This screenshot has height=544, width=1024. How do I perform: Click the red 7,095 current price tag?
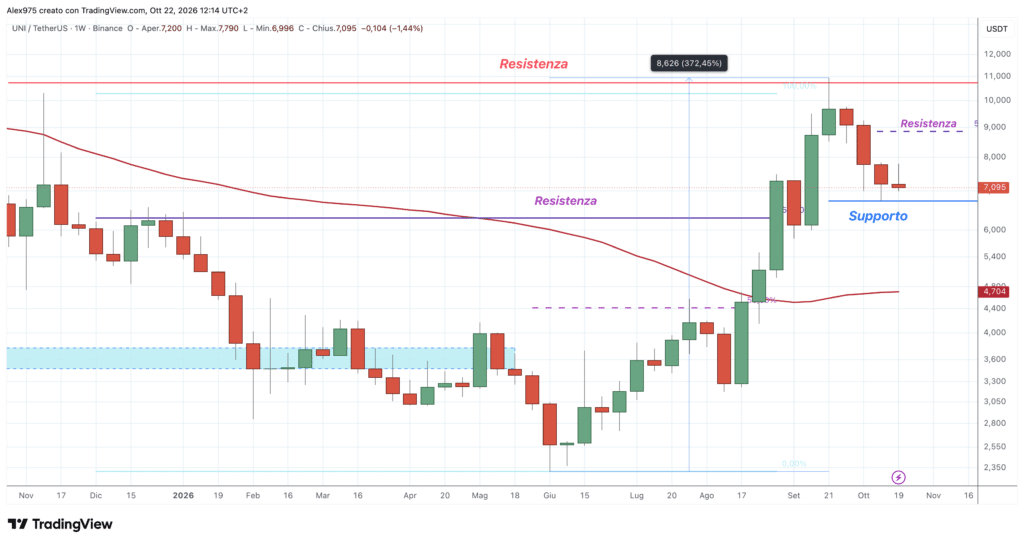click(994, 187)
